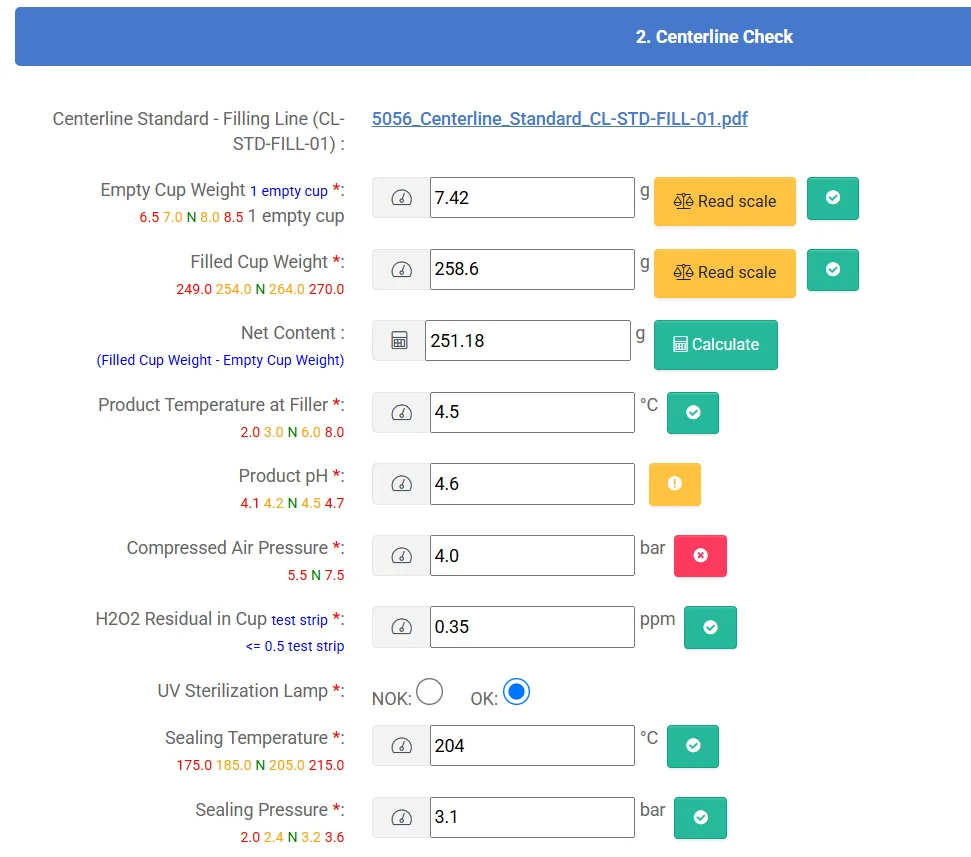Click the Filled Cup Weight input field

[x=532, y=269]
